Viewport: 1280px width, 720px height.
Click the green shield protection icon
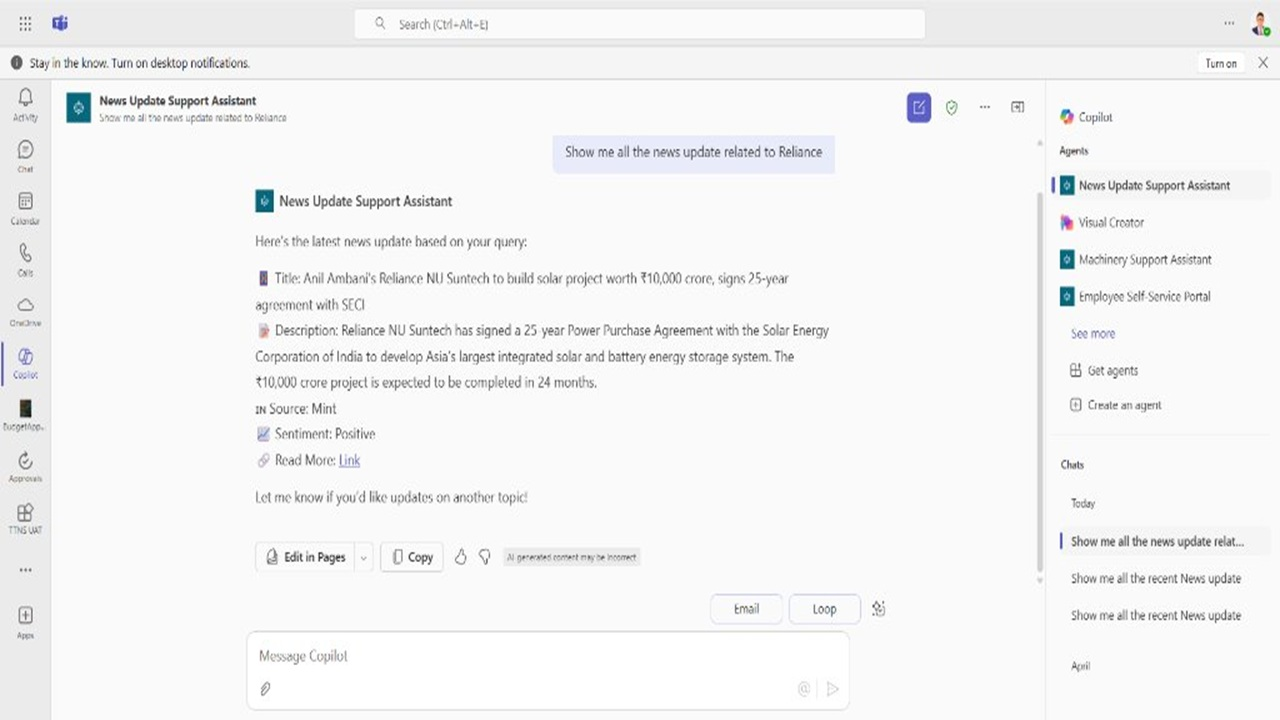[952, 107]
